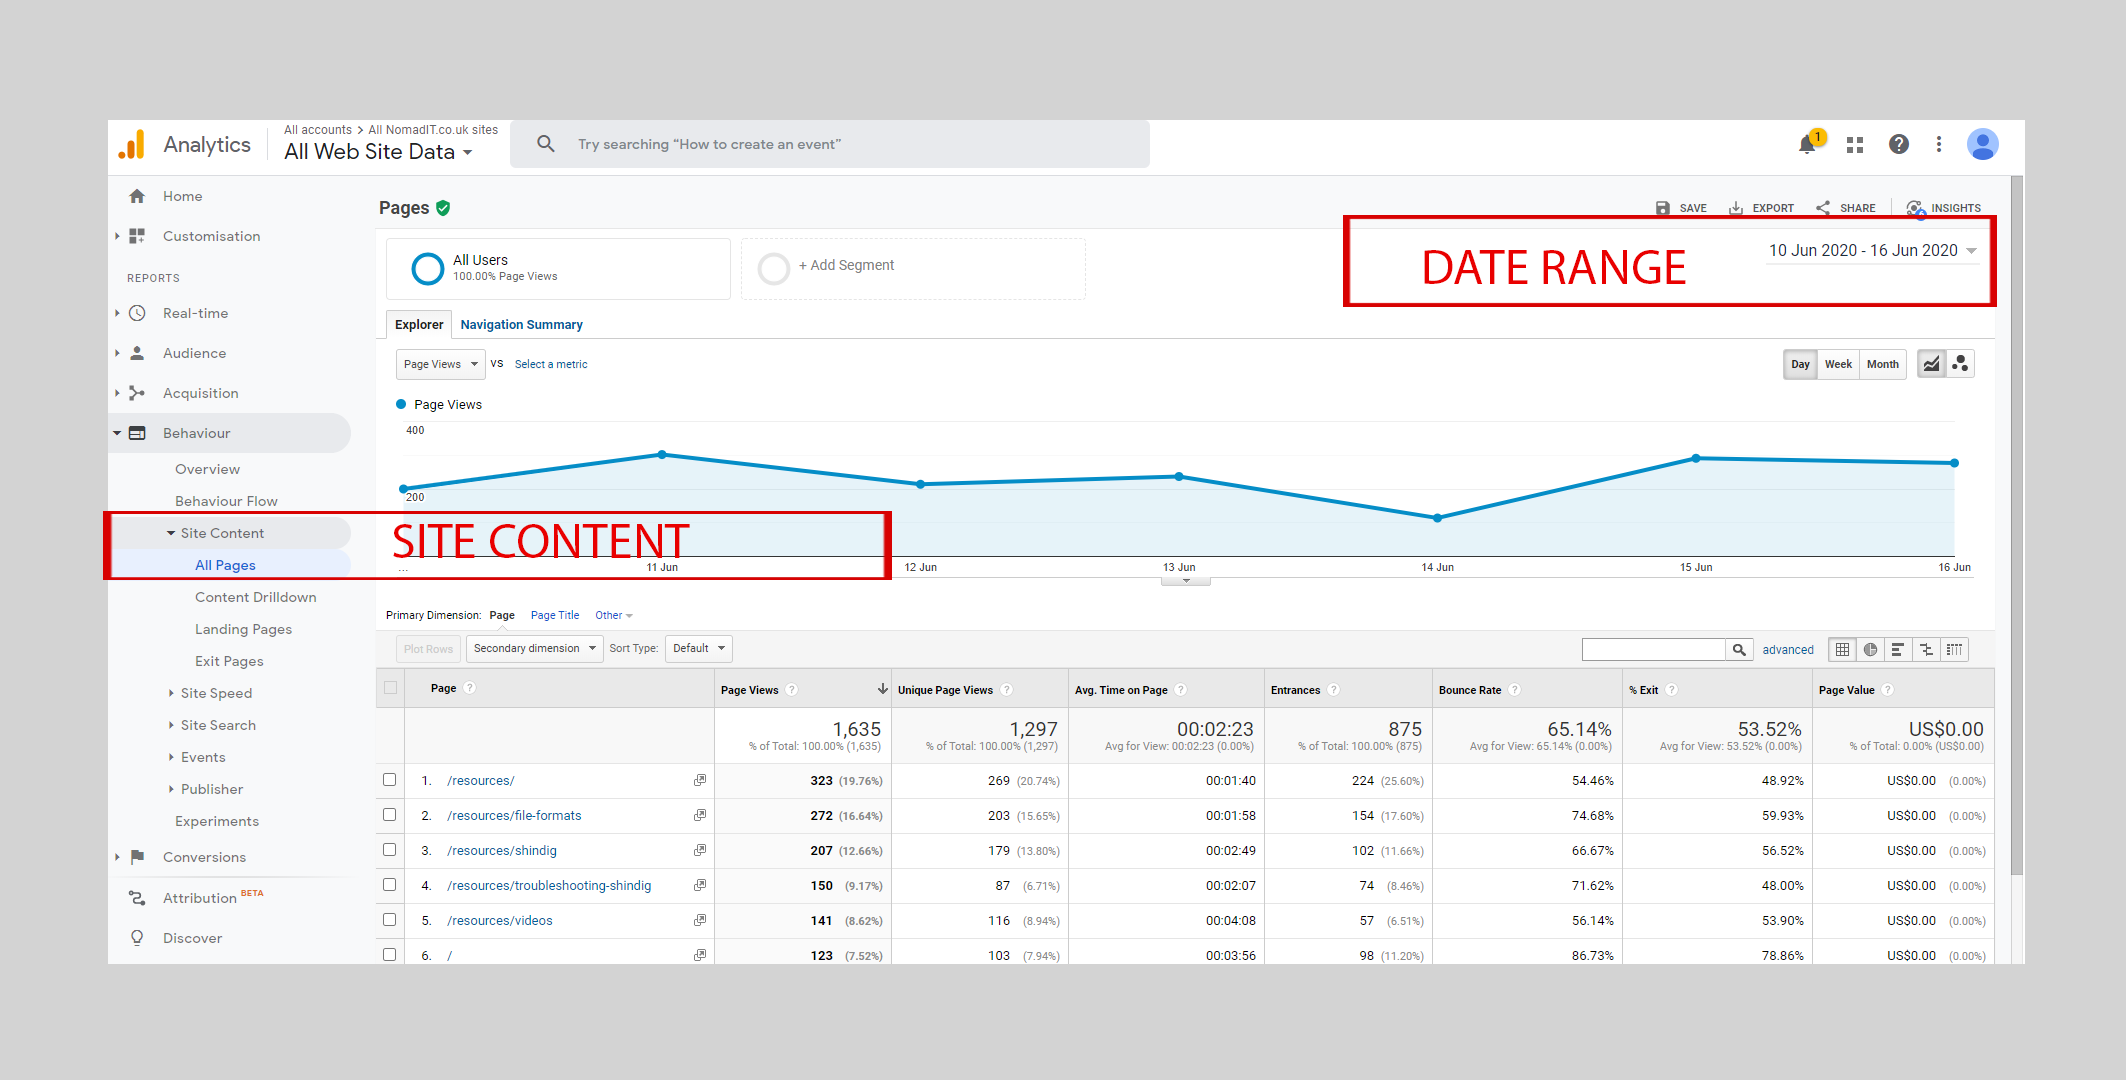Check the /resources/shindig row checkbox
The image size is (2126, 1080).
390,850
